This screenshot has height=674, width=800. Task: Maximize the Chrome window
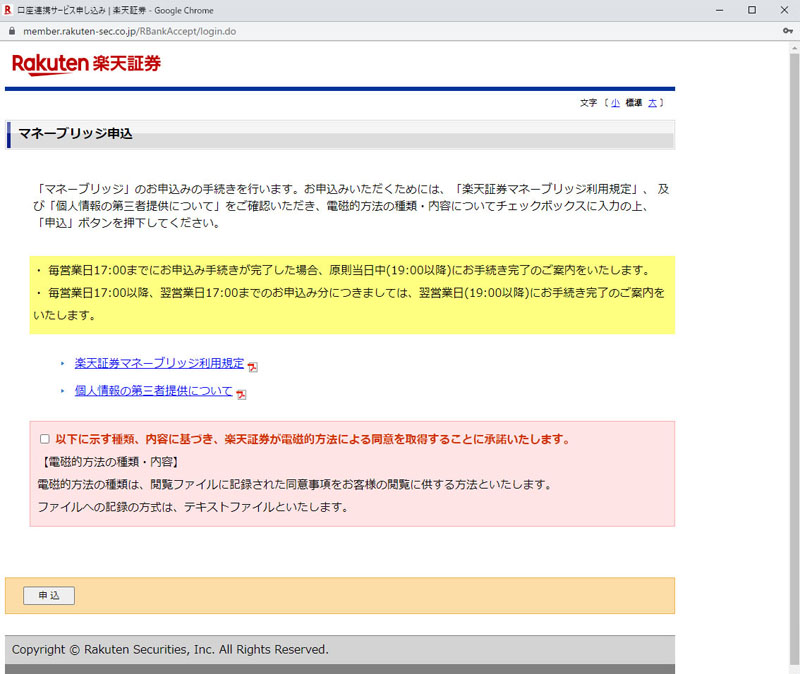click(751, 9)
